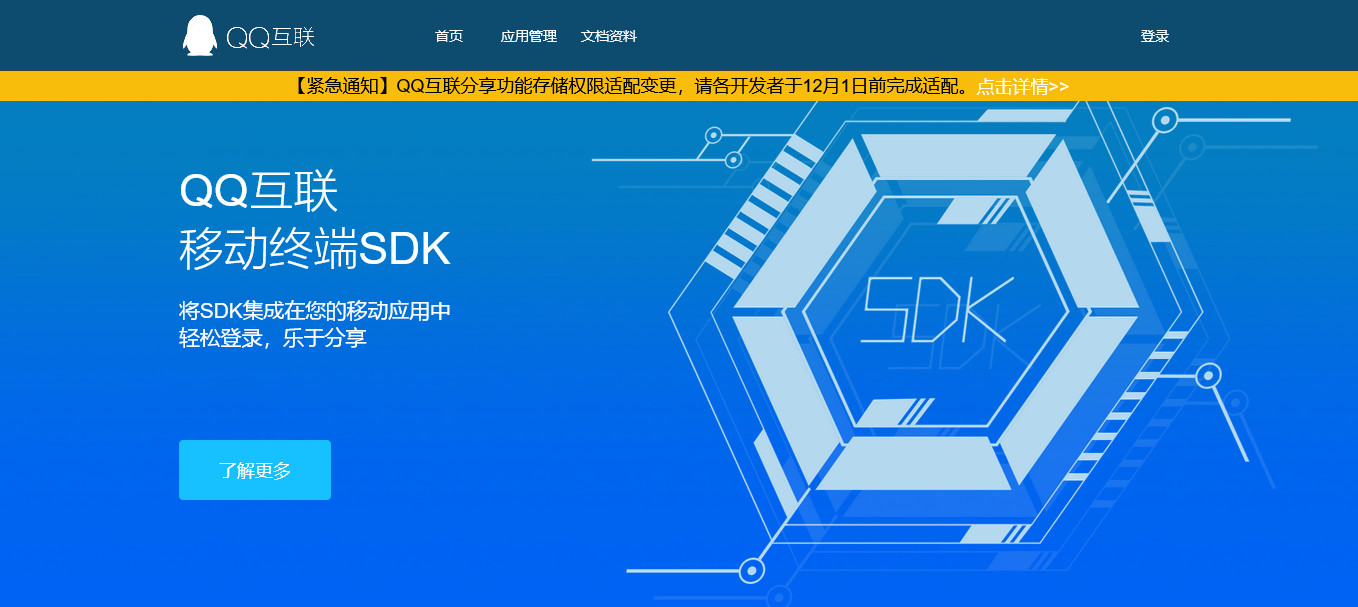Screen dimensions: 1358x607
Task: Click the 将SDK集成在您的移动应用中 subtitle
Action: 315,310
